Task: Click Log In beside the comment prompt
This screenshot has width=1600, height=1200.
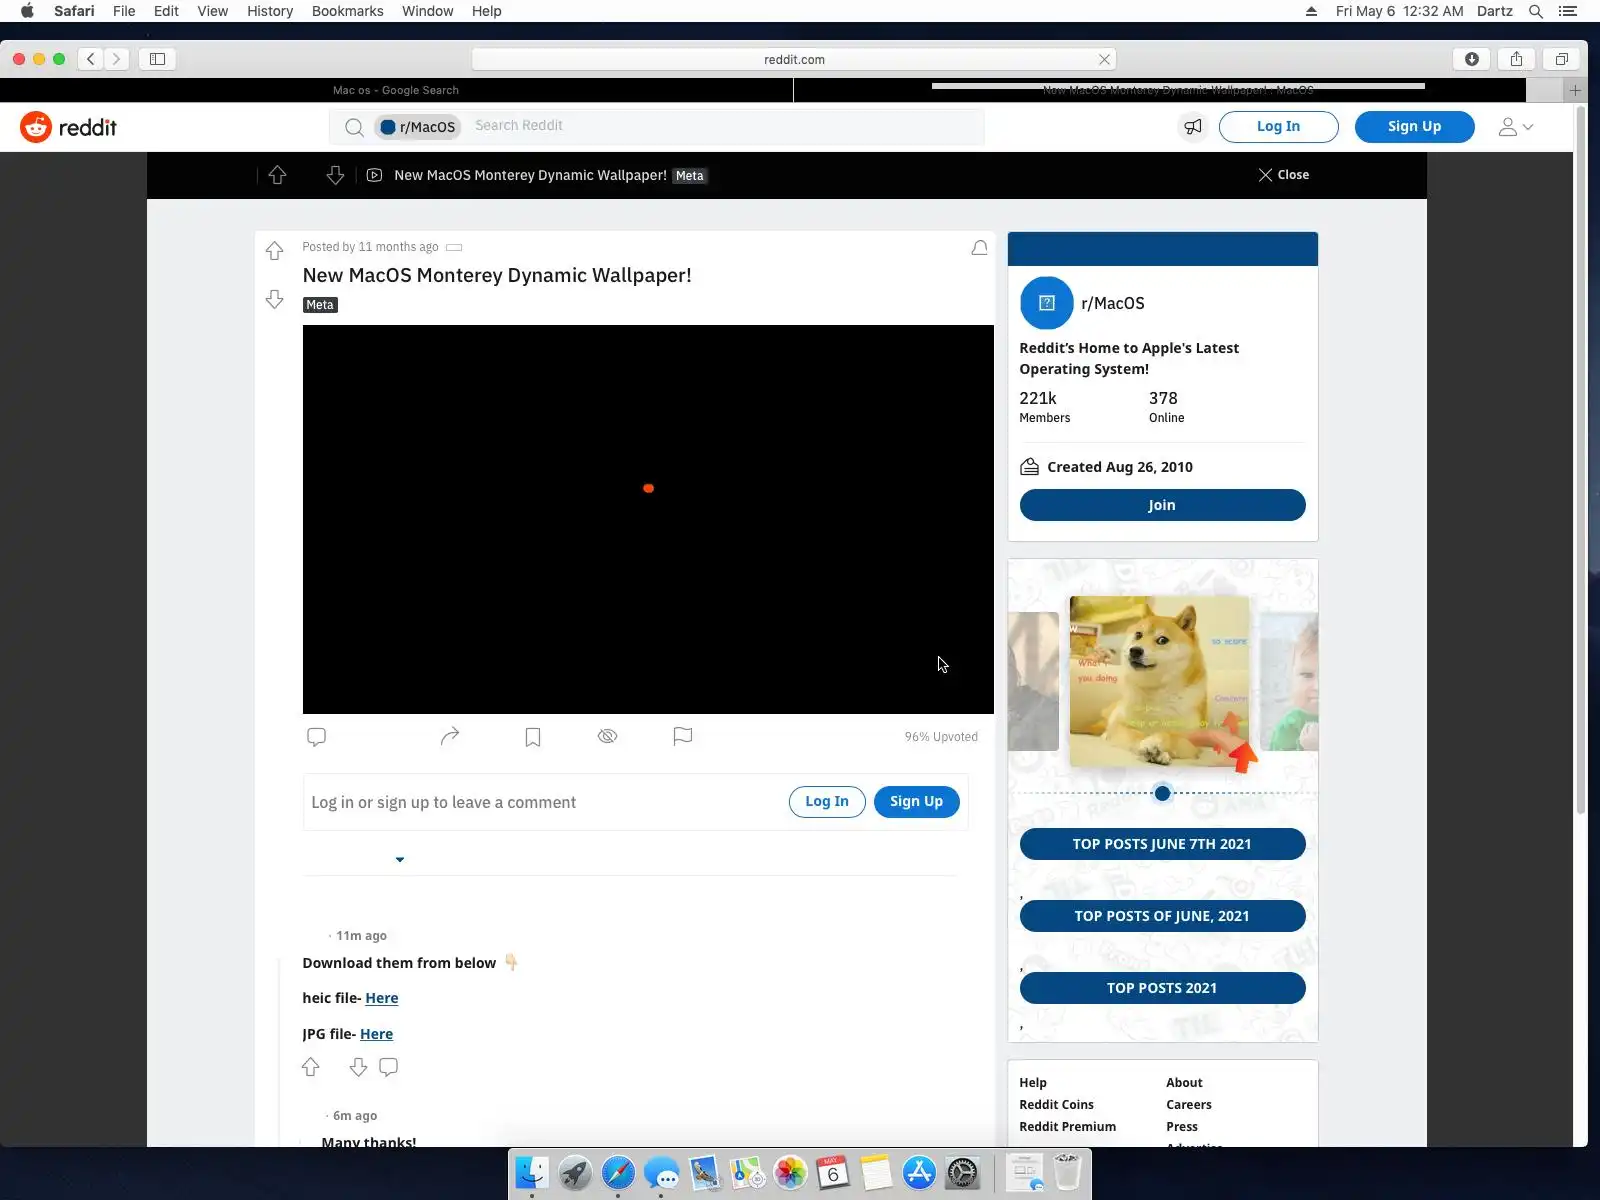Action: pos(827,802)
